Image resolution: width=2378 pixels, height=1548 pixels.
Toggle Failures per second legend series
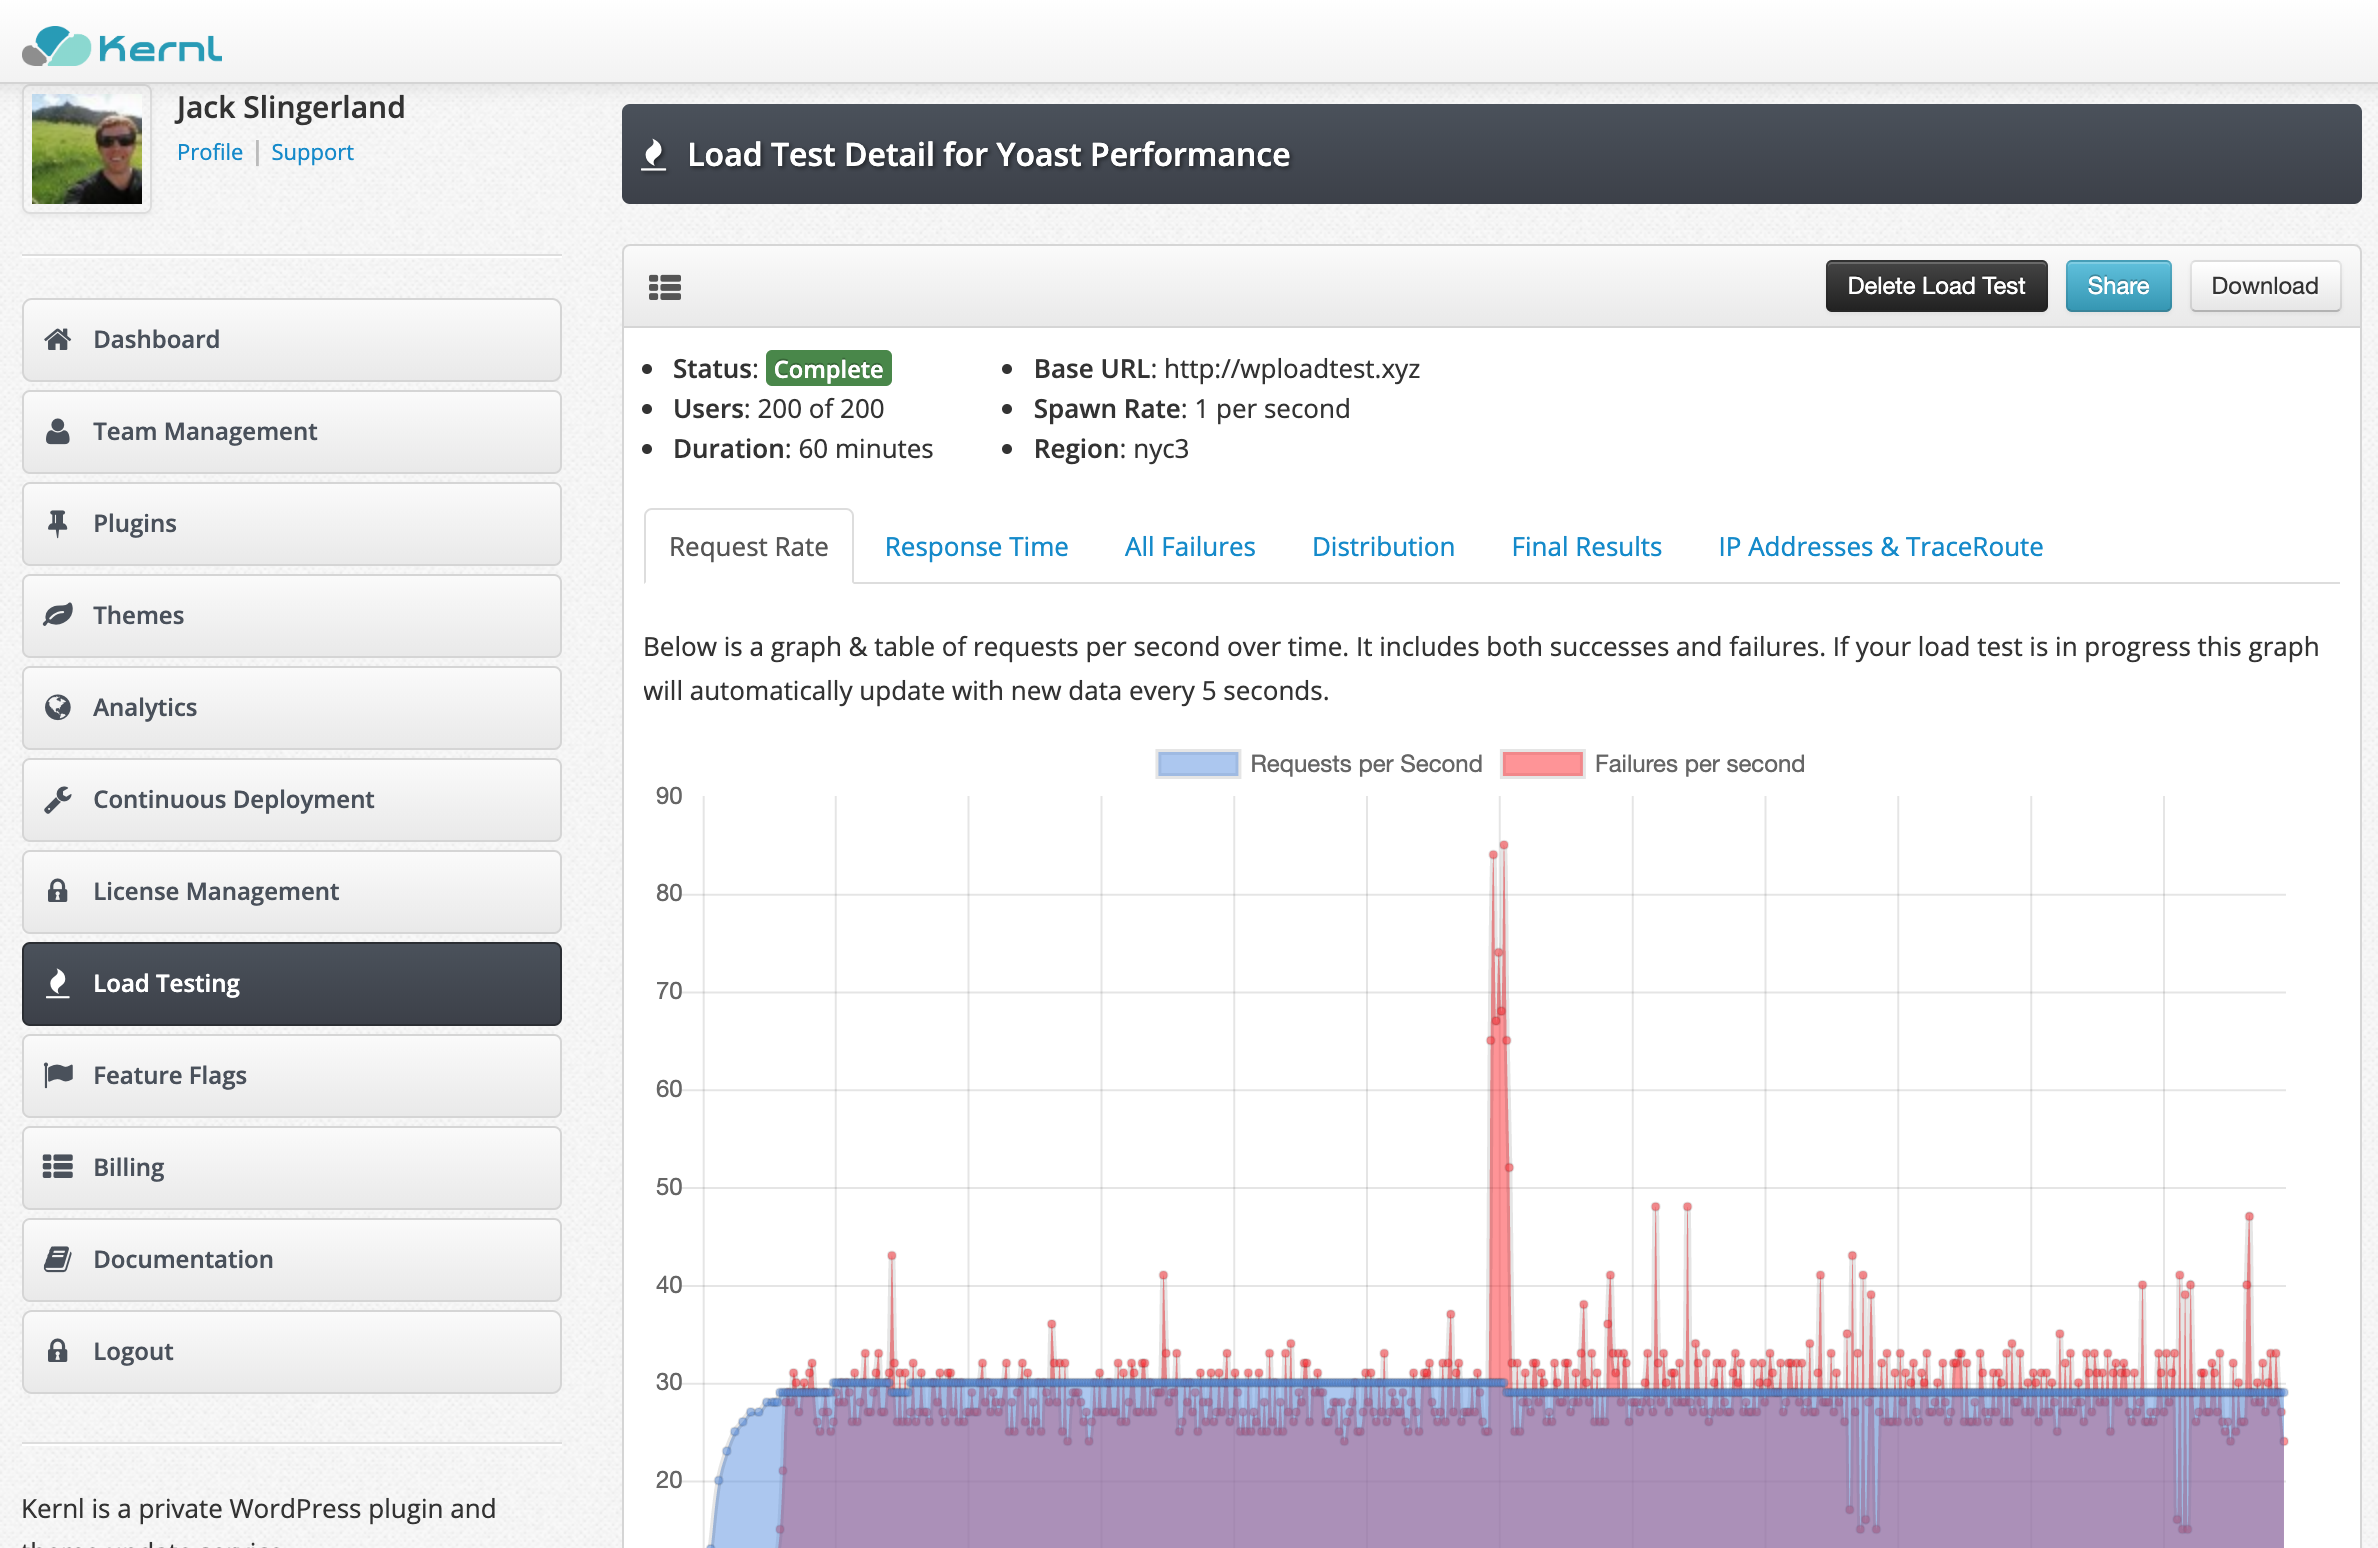[1542, 764]
